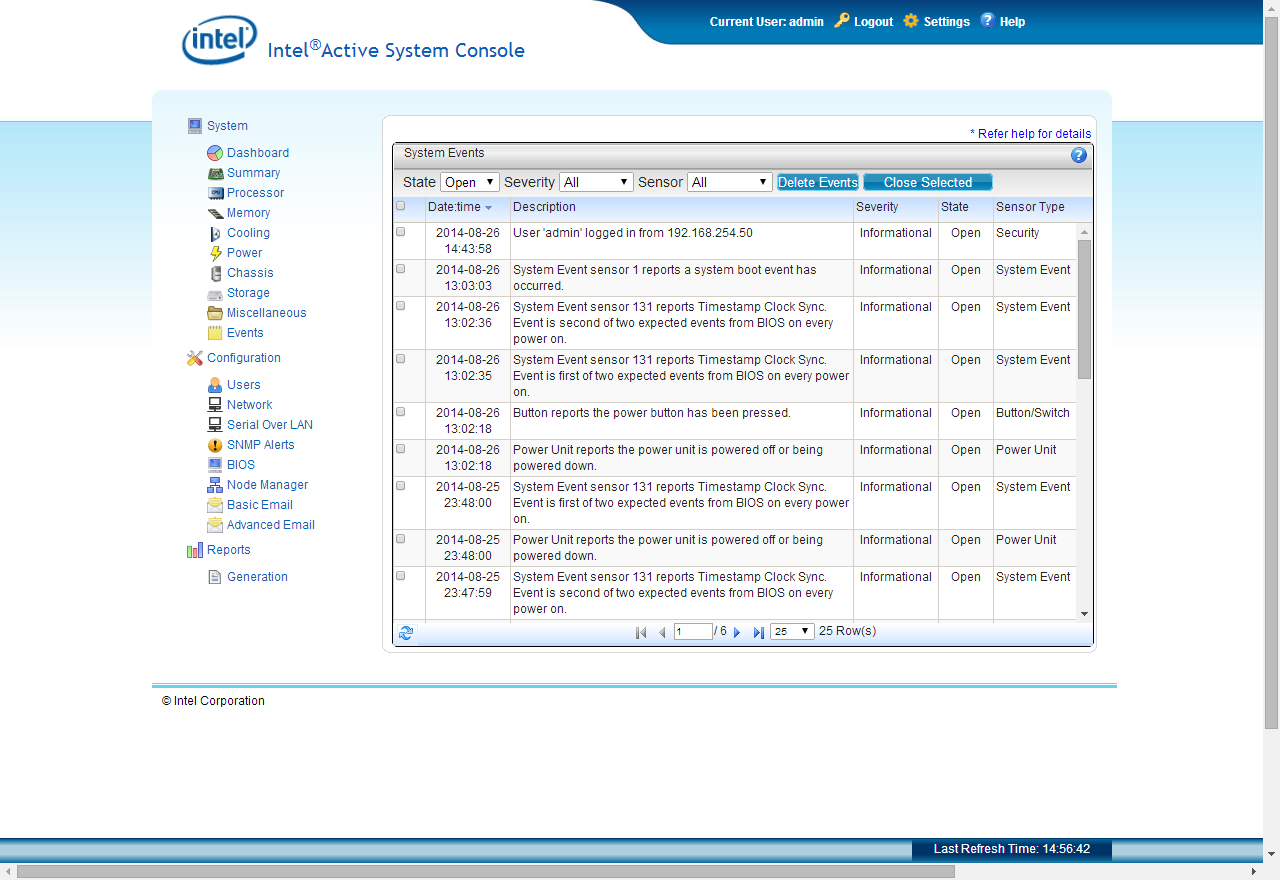Click the Description column header

pos(544,207)
